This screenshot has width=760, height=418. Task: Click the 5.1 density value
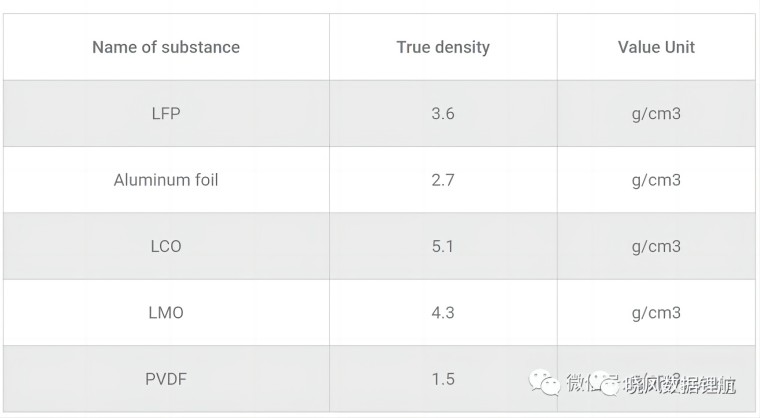[443, 246]
